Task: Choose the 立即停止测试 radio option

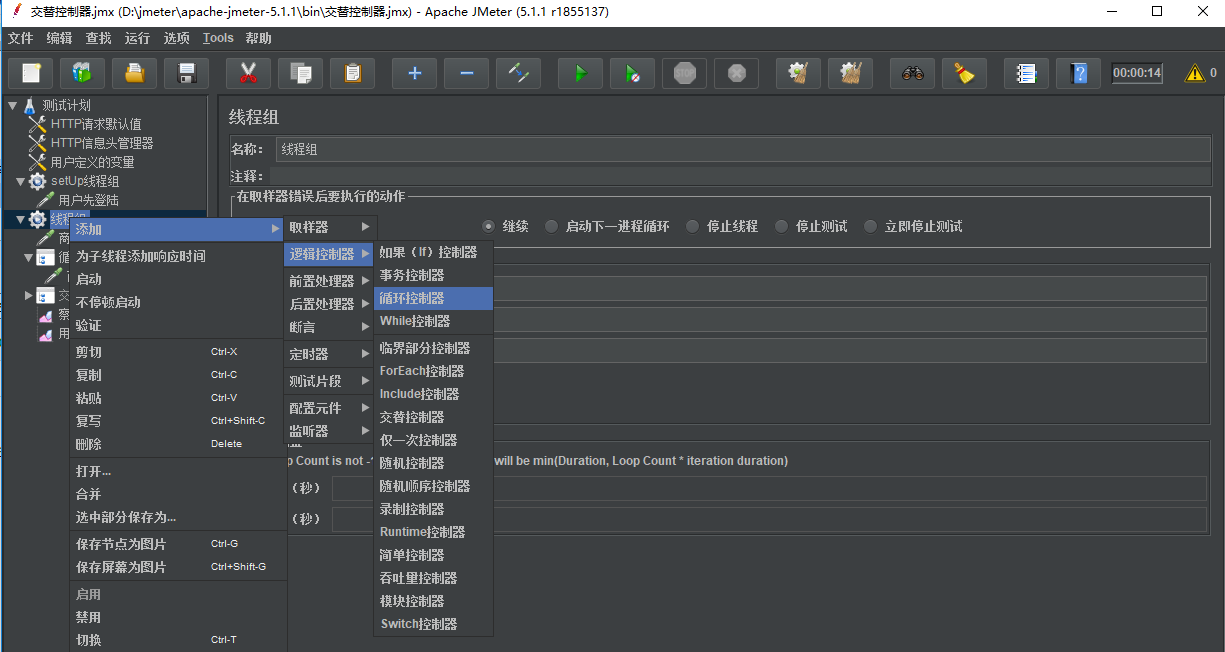Action: [870, 226]
